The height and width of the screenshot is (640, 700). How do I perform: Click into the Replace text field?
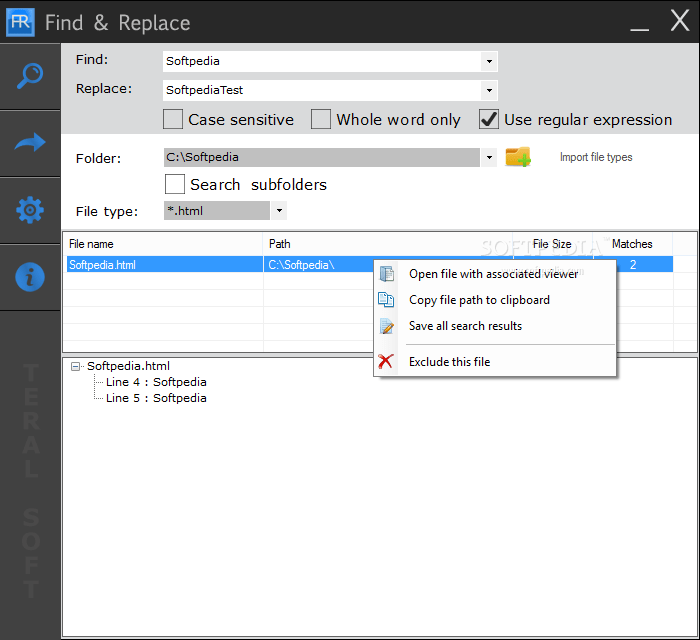pos(322,90)
